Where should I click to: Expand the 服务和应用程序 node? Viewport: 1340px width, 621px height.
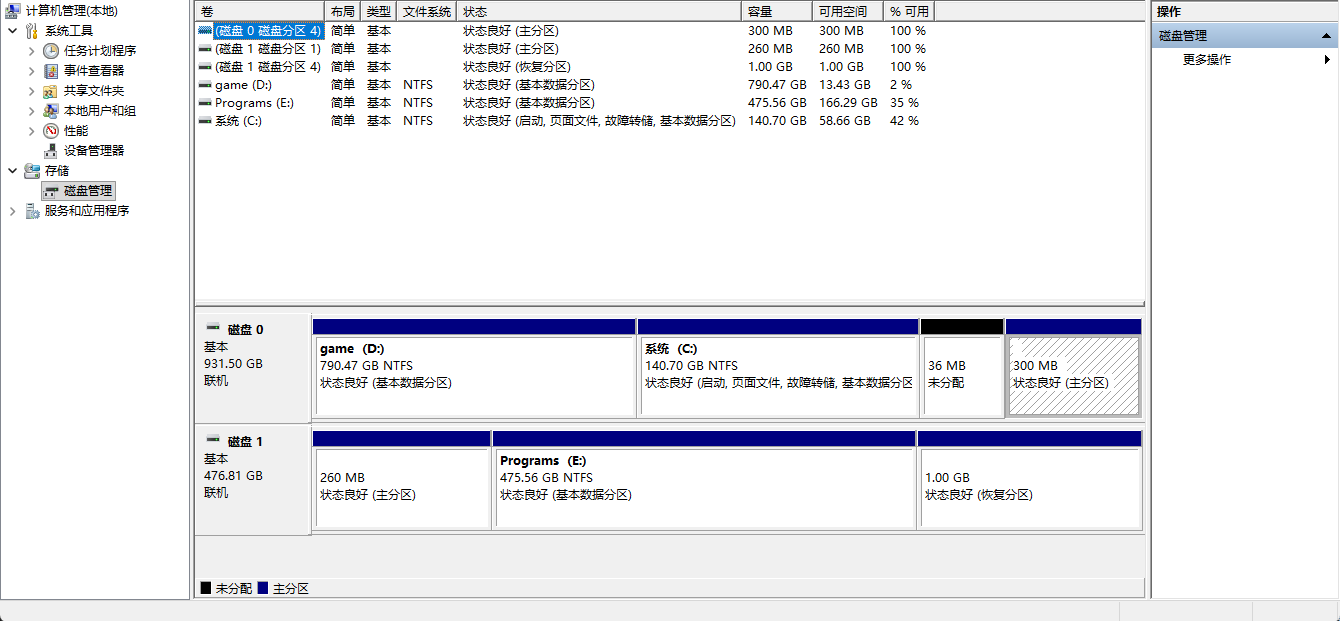pyautogui.click(x=12, y=211)
